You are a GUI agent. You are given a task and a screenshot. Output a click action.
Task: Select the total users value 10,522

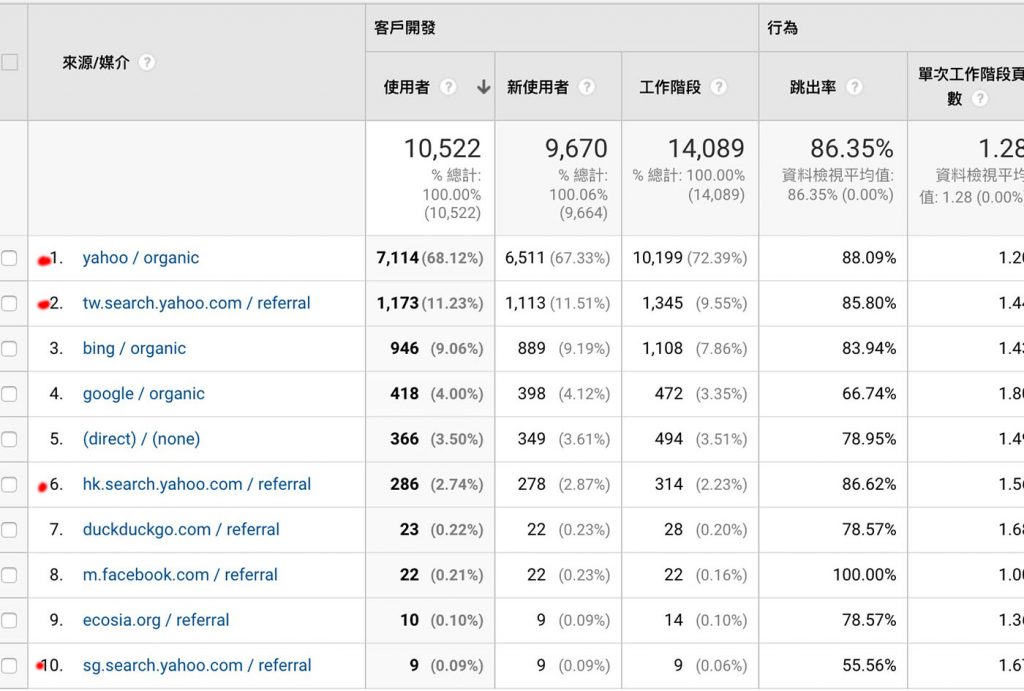tap(442, 148)
